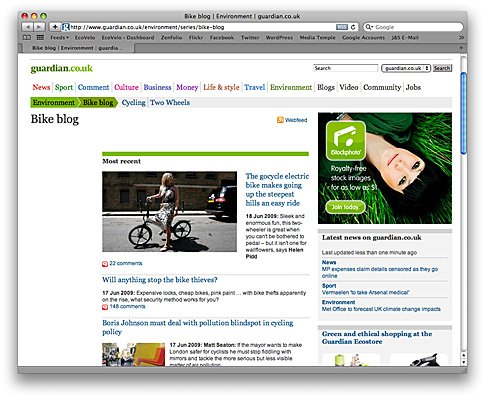Click the Safari forward arrow button
Screen dimensions: 485x398
[39, 27]
